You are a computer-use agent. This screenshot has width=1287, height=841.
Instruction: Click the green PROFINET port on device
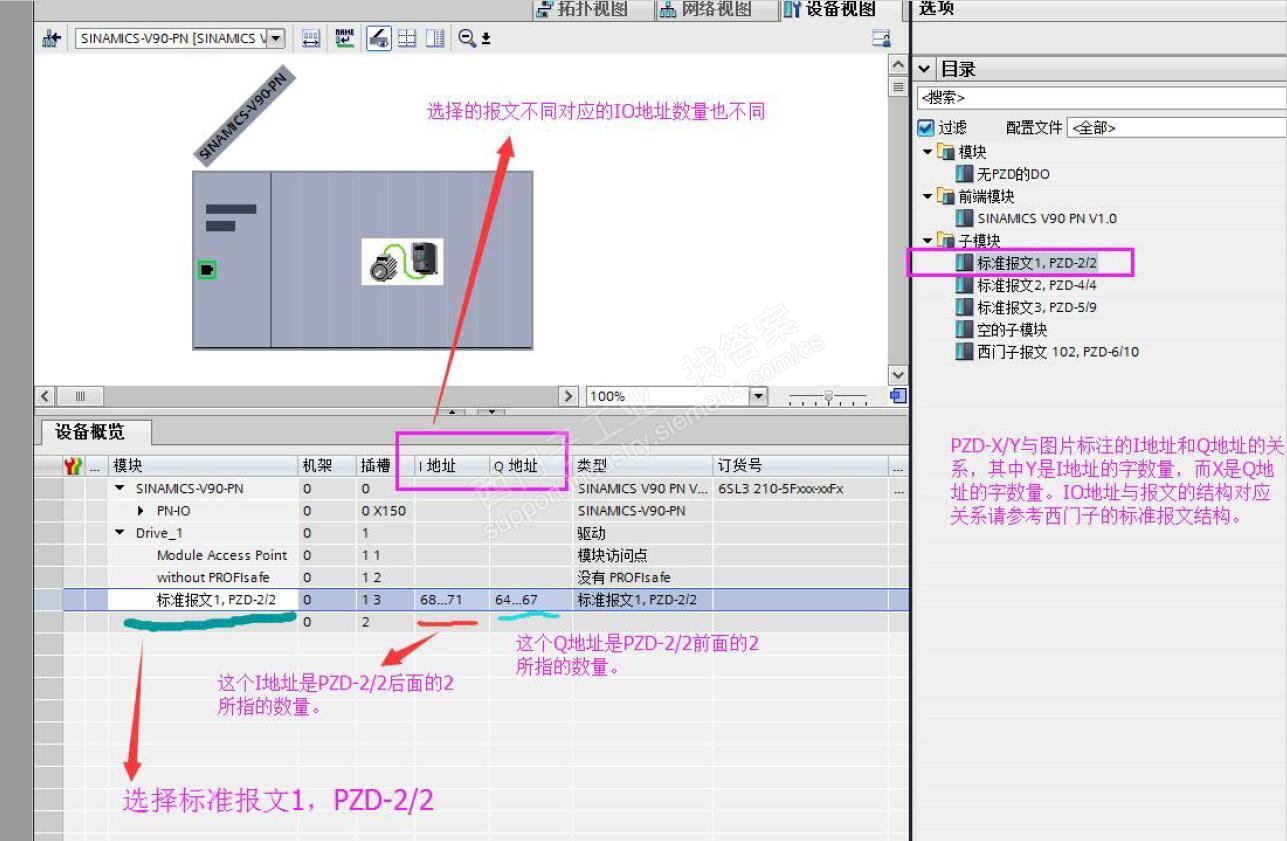pyautogui.click(x=207, y=270)
